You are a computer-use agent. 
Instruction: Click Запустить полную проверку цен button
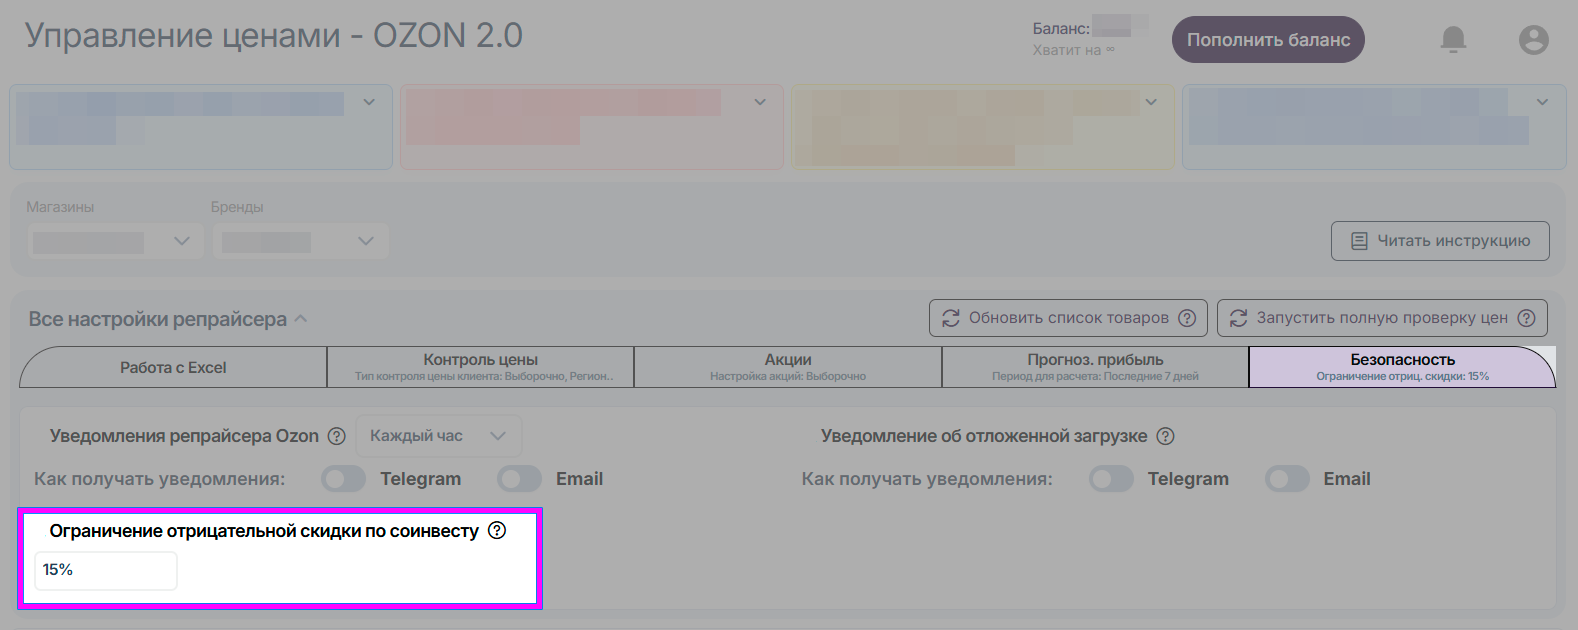1382,318
